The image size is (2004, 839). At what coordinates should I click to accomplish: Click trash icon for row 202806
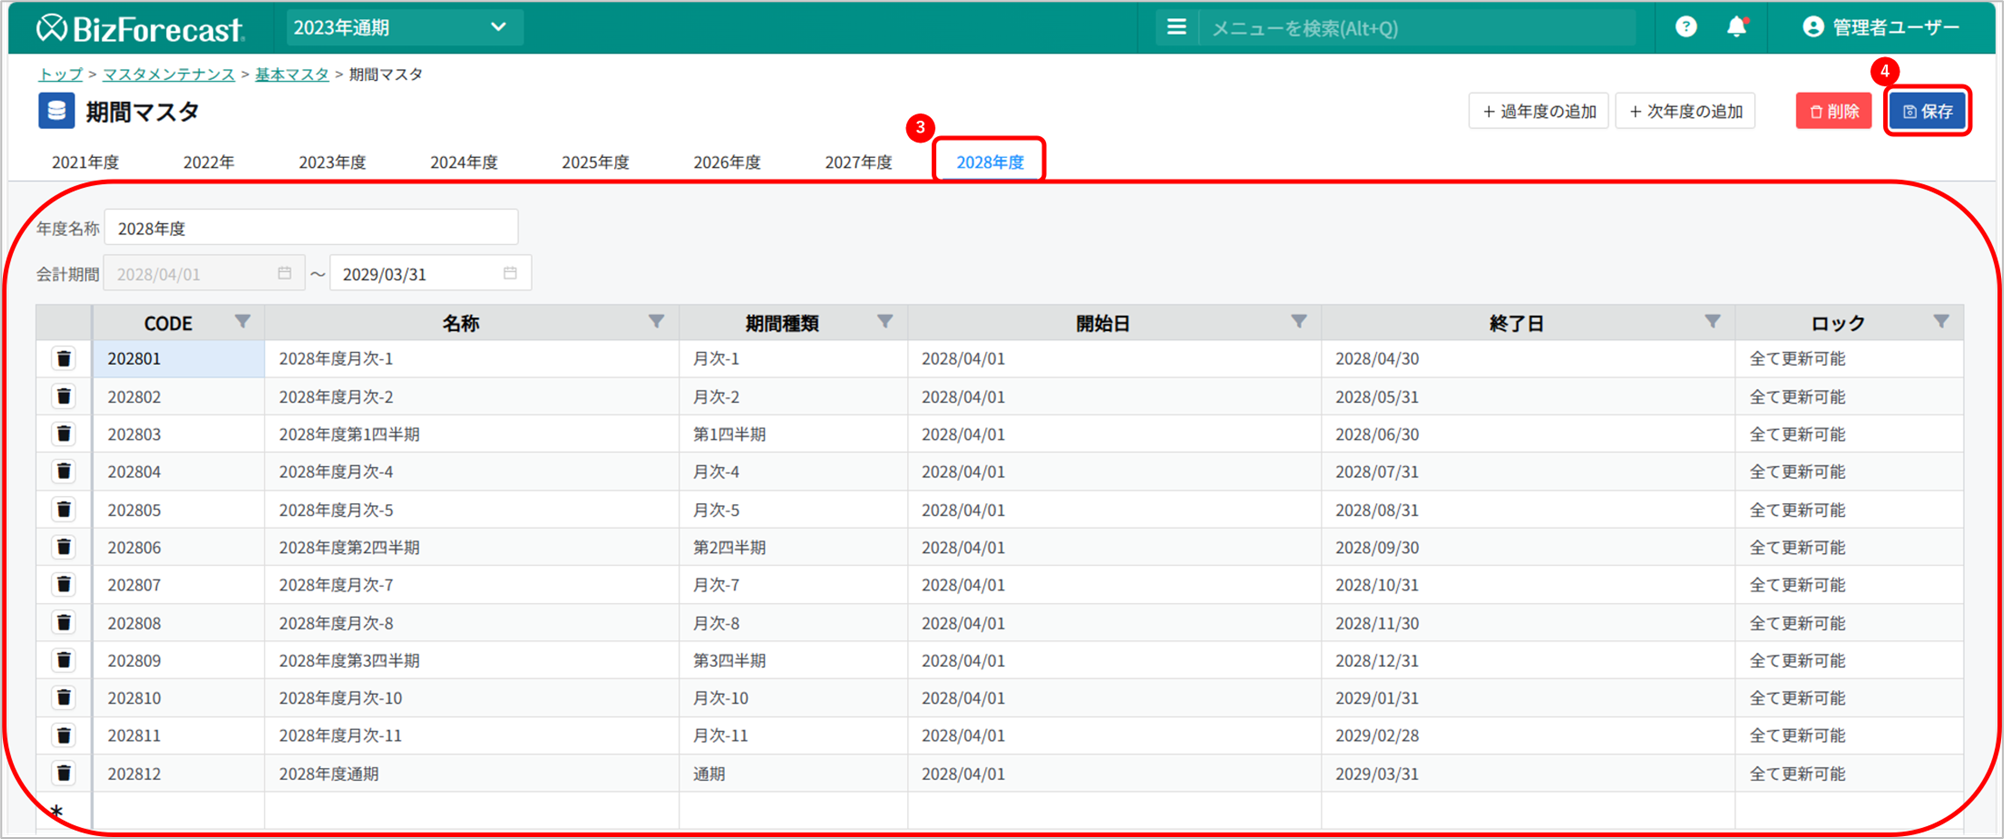64,547
